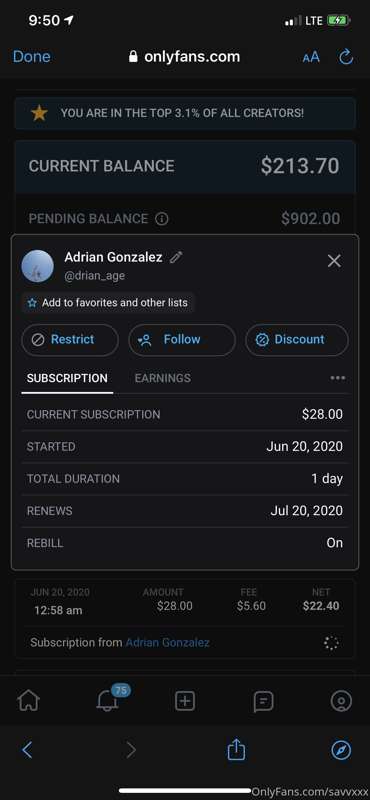The height and width of the screenshot is (800, 370).
Task: Tap the Discount button
Action: (x=297, y=340)
